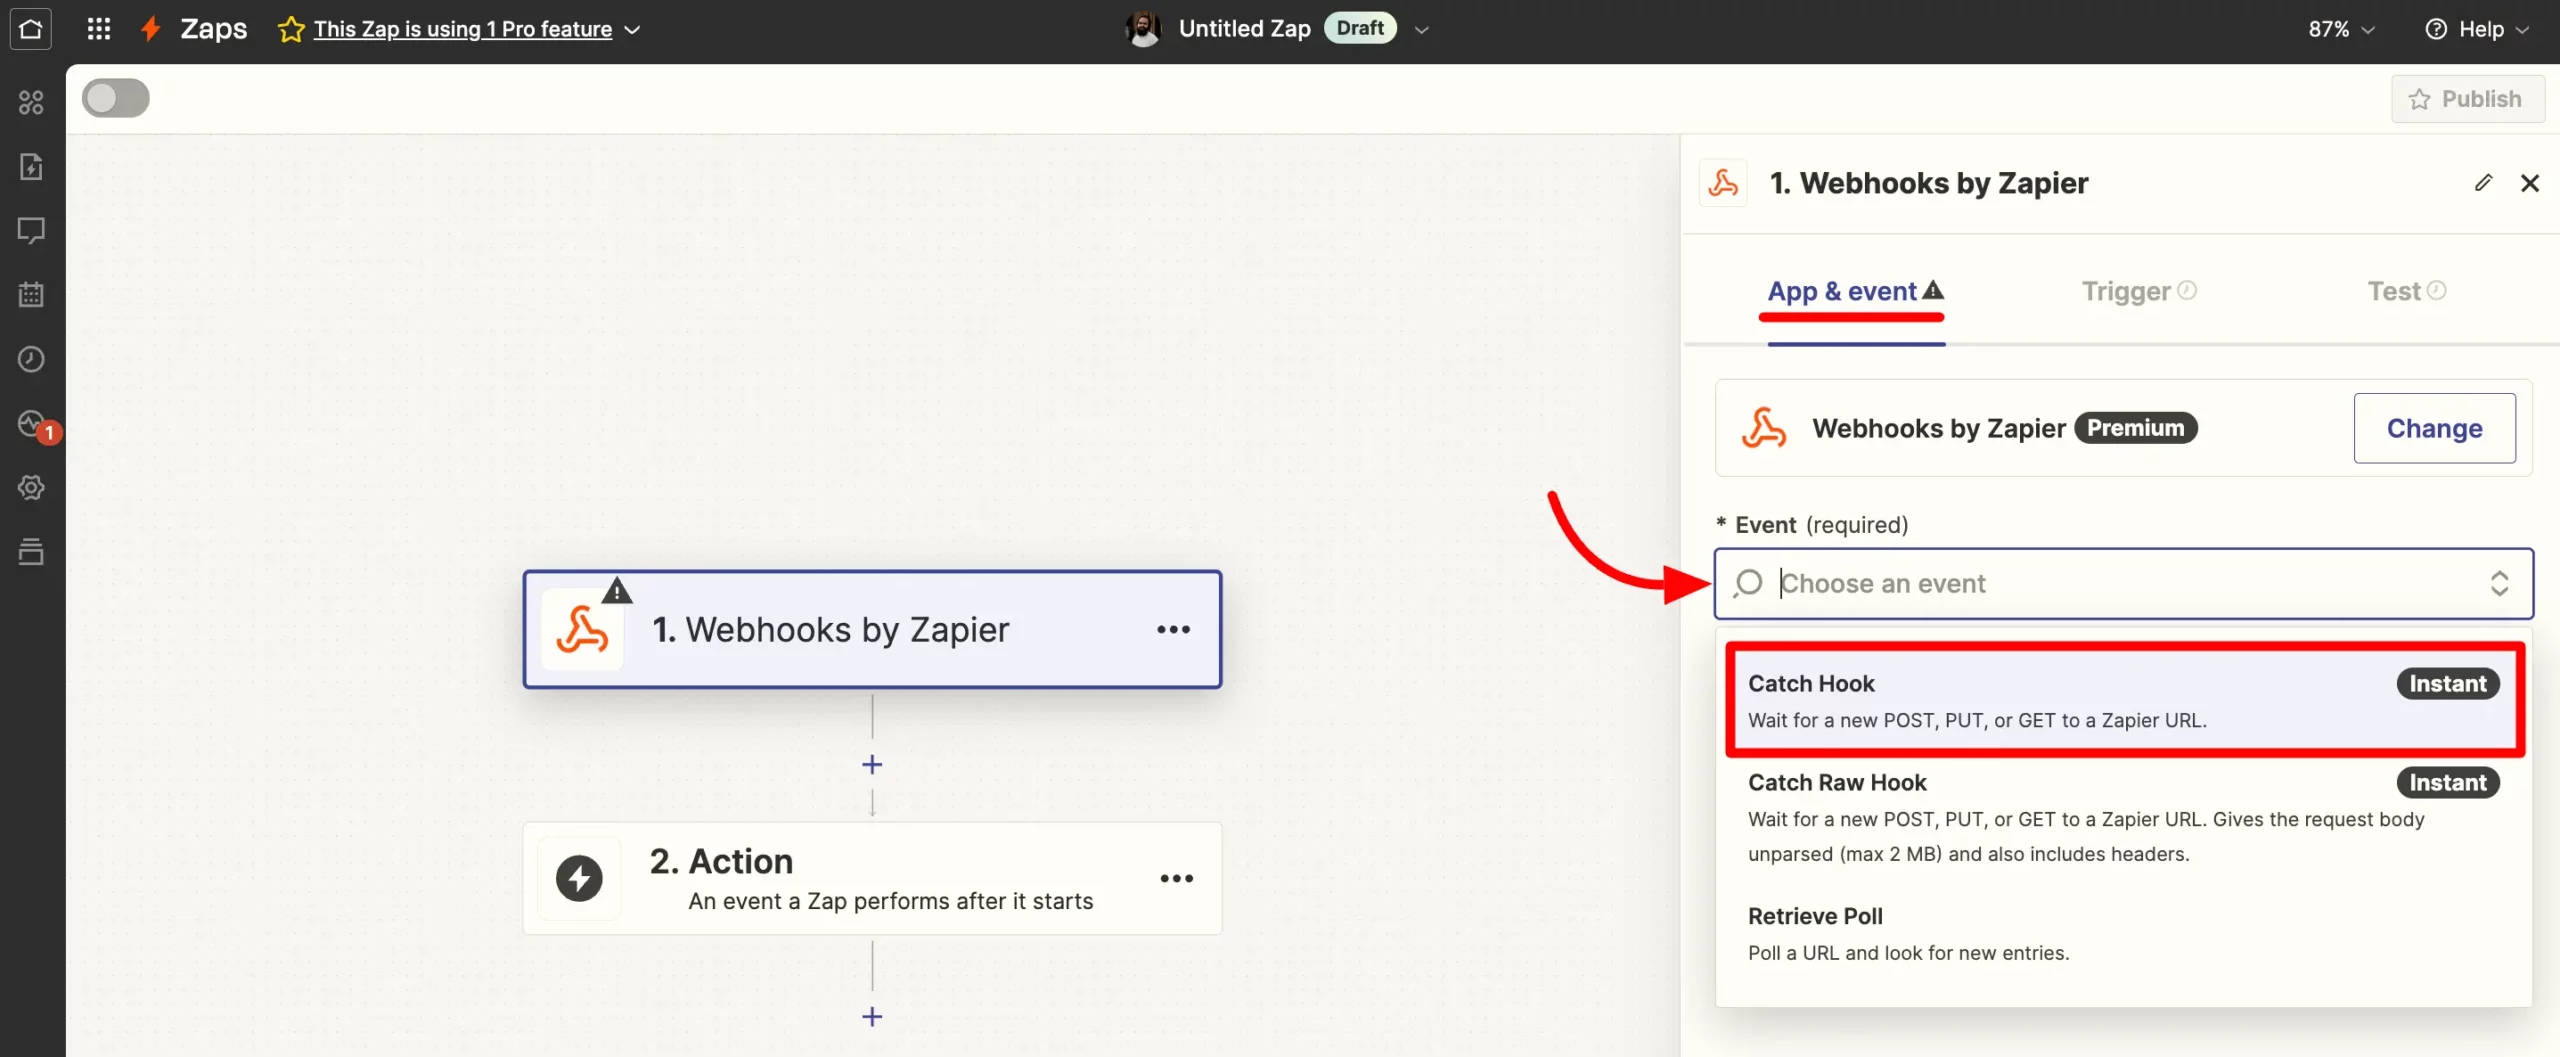Open the apps grid launcher icon
The height and width of the screenshot is (1057, 2560).
(x=98, y=29)
